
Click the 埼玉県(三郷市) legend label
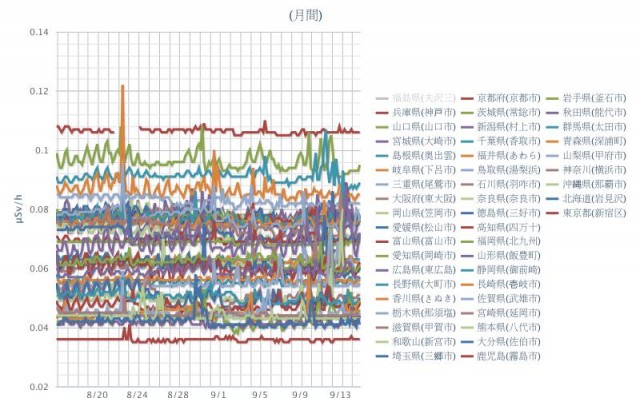point(424,356)
